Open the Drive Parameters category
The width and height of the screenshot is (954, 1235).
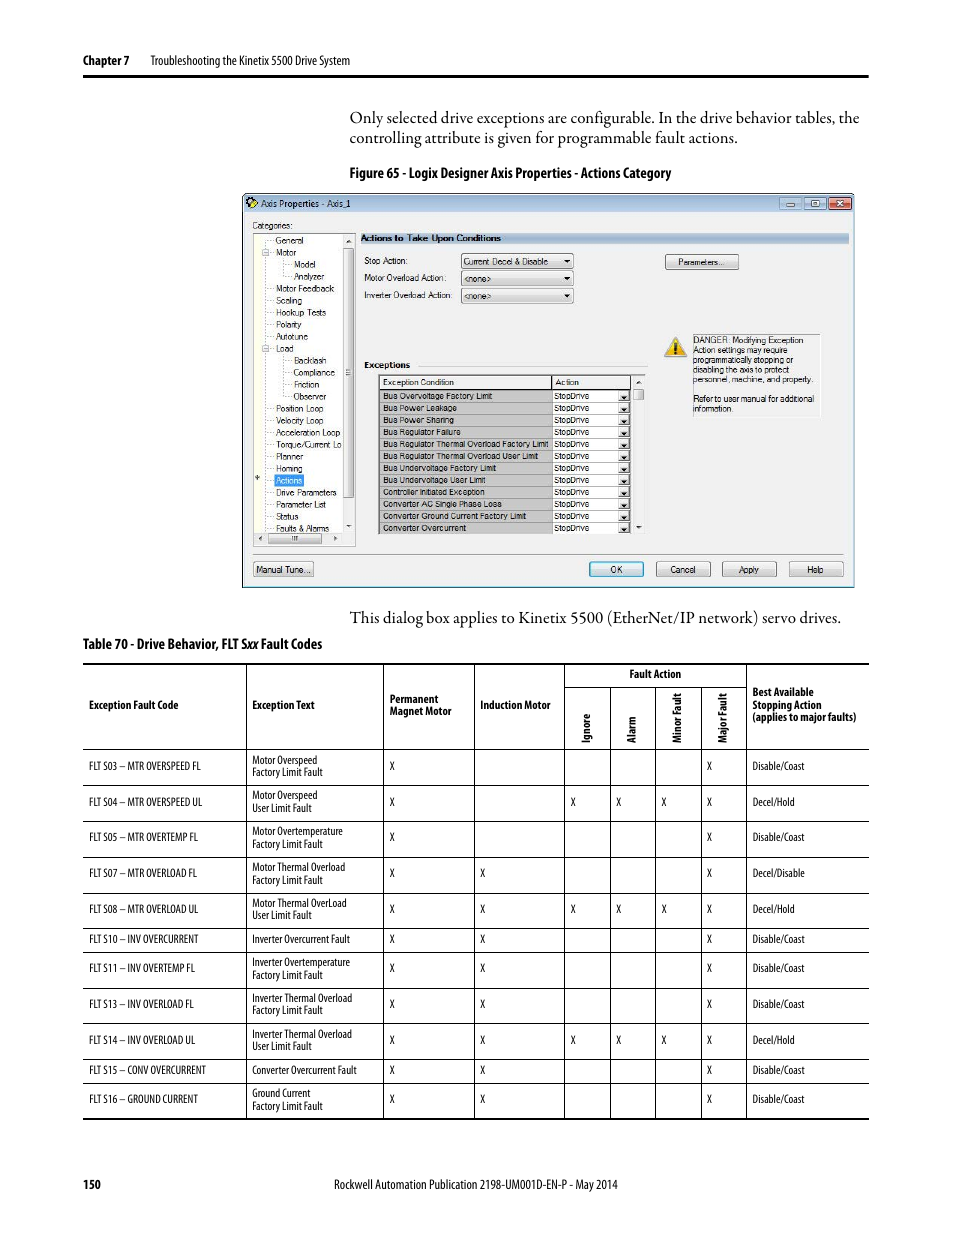tap(308, 492)
